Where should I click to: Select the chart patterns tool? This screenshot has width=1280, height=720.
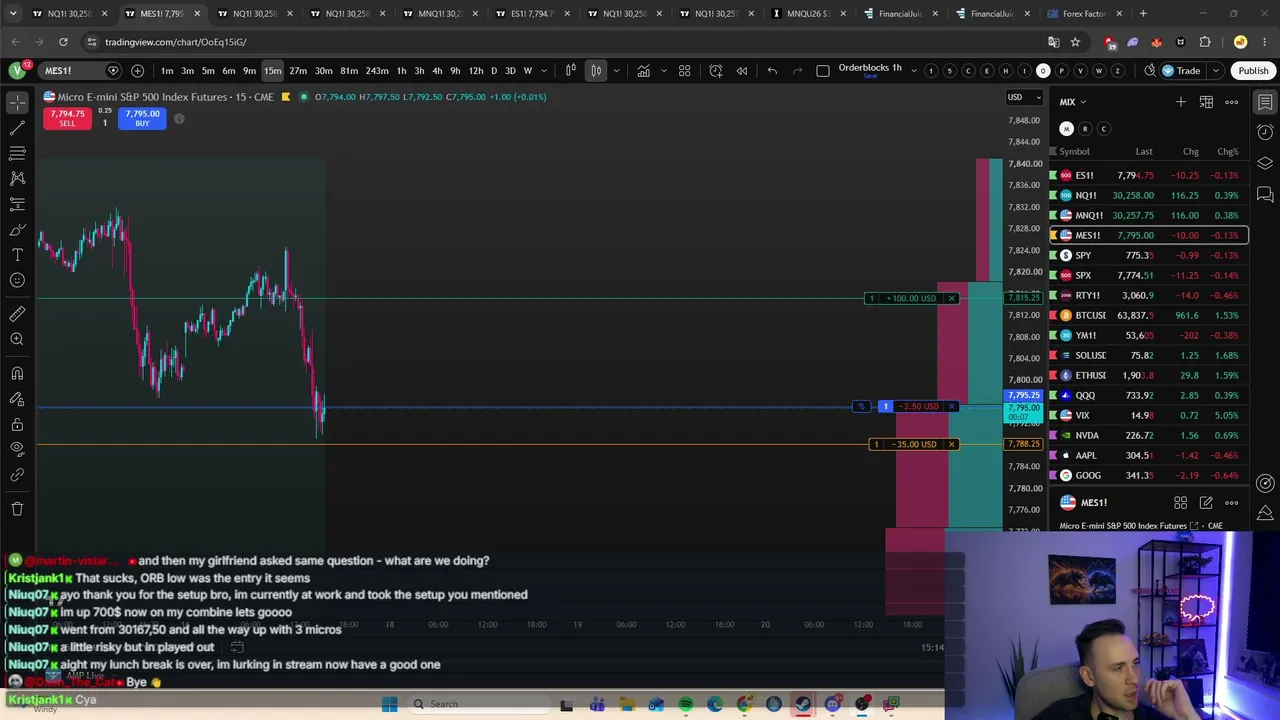tap(17, 178)
